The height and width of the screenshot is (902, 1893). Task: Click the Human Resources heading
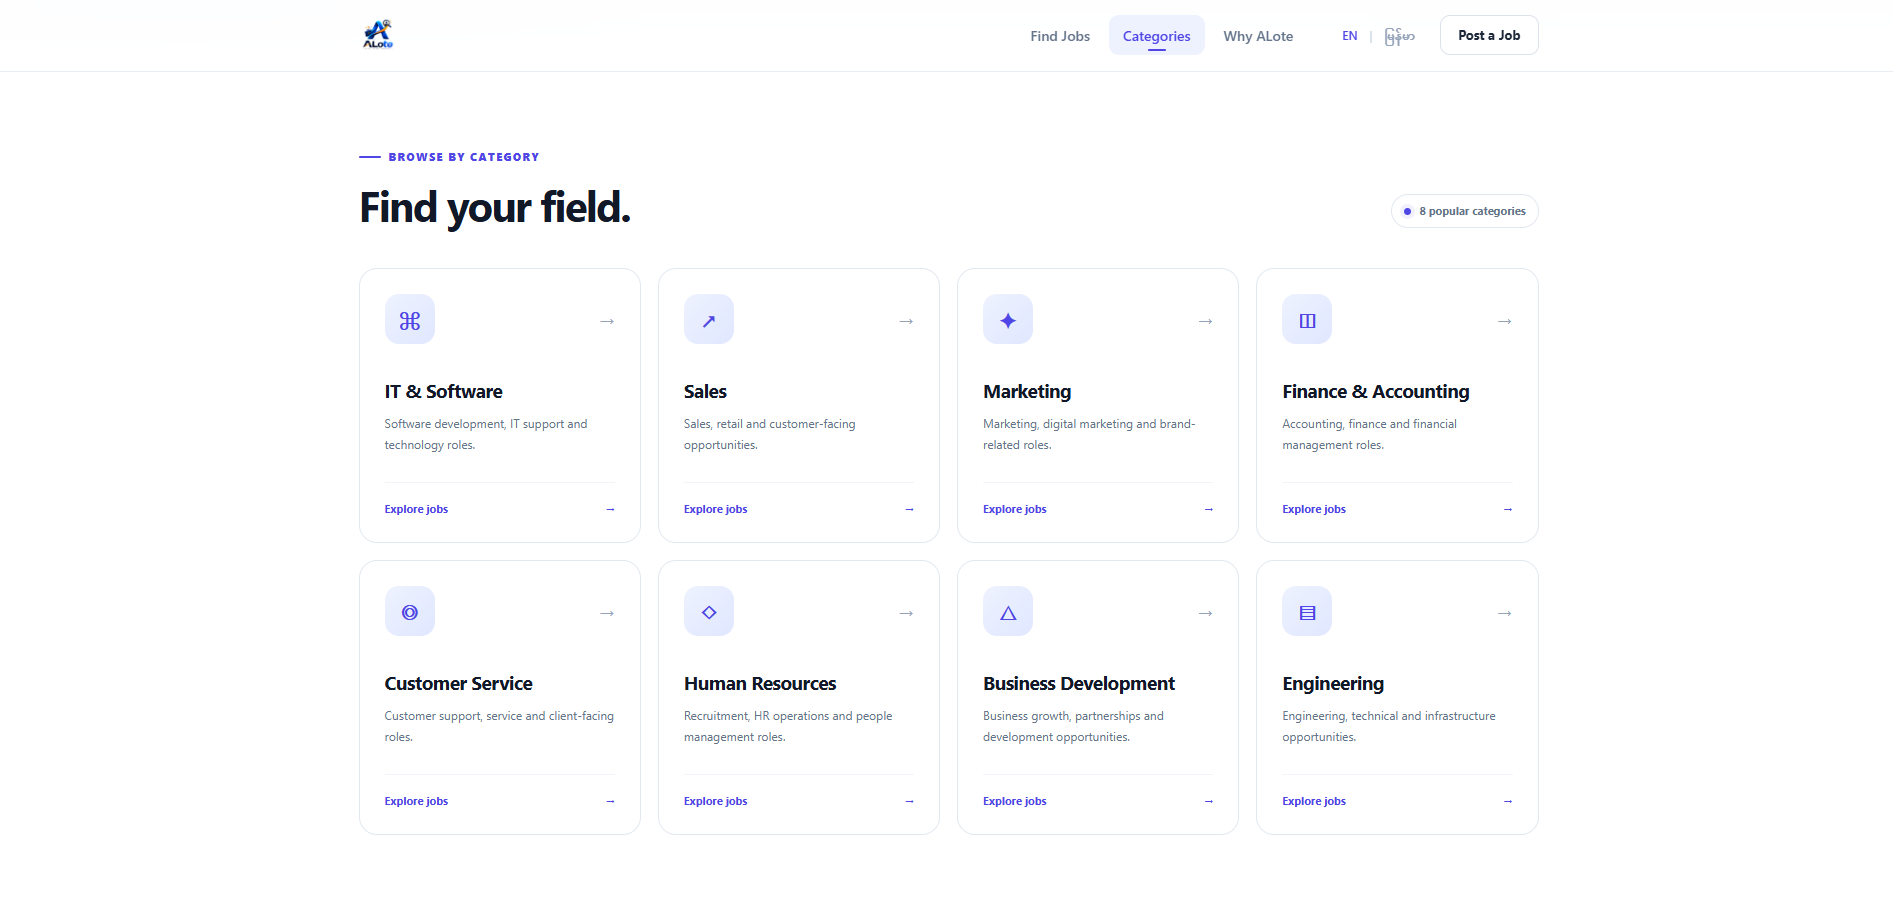click(760, 684)
